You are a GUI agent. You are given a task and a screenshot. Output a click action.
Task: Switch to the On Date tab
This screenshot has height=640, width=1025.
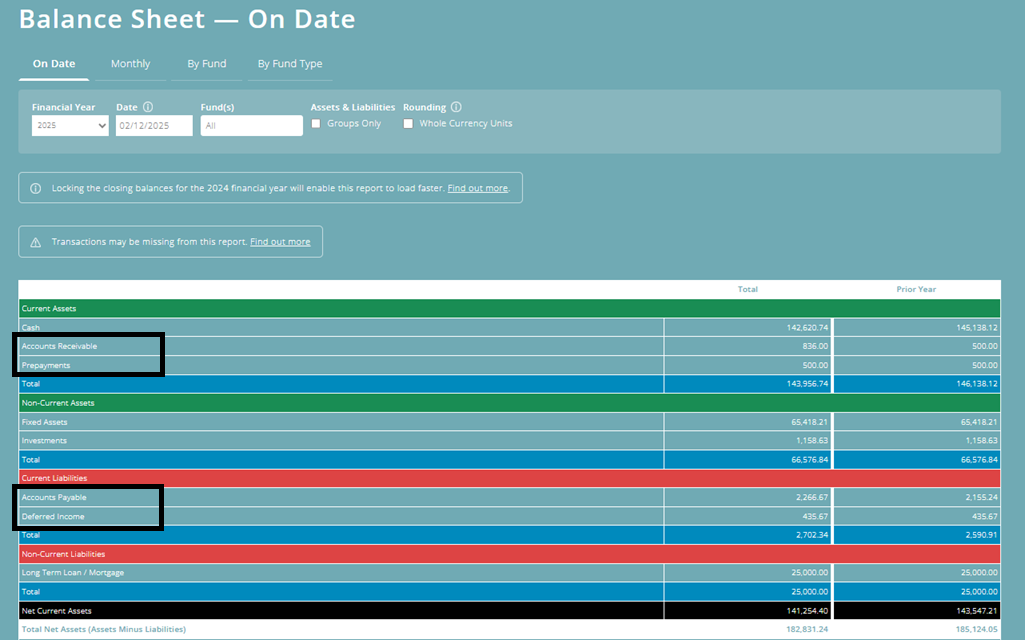(54, 64)
